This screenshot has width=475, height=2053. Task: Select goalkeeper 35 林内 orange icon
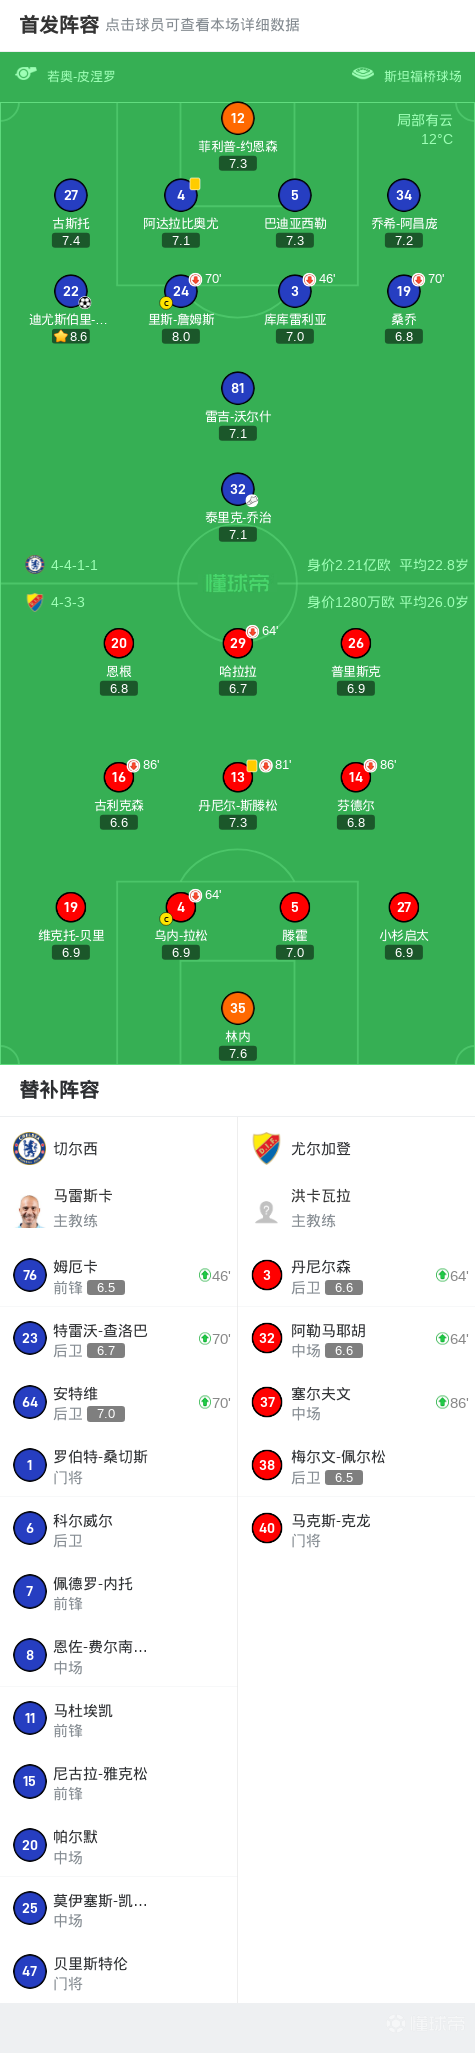coord(237,1008)
